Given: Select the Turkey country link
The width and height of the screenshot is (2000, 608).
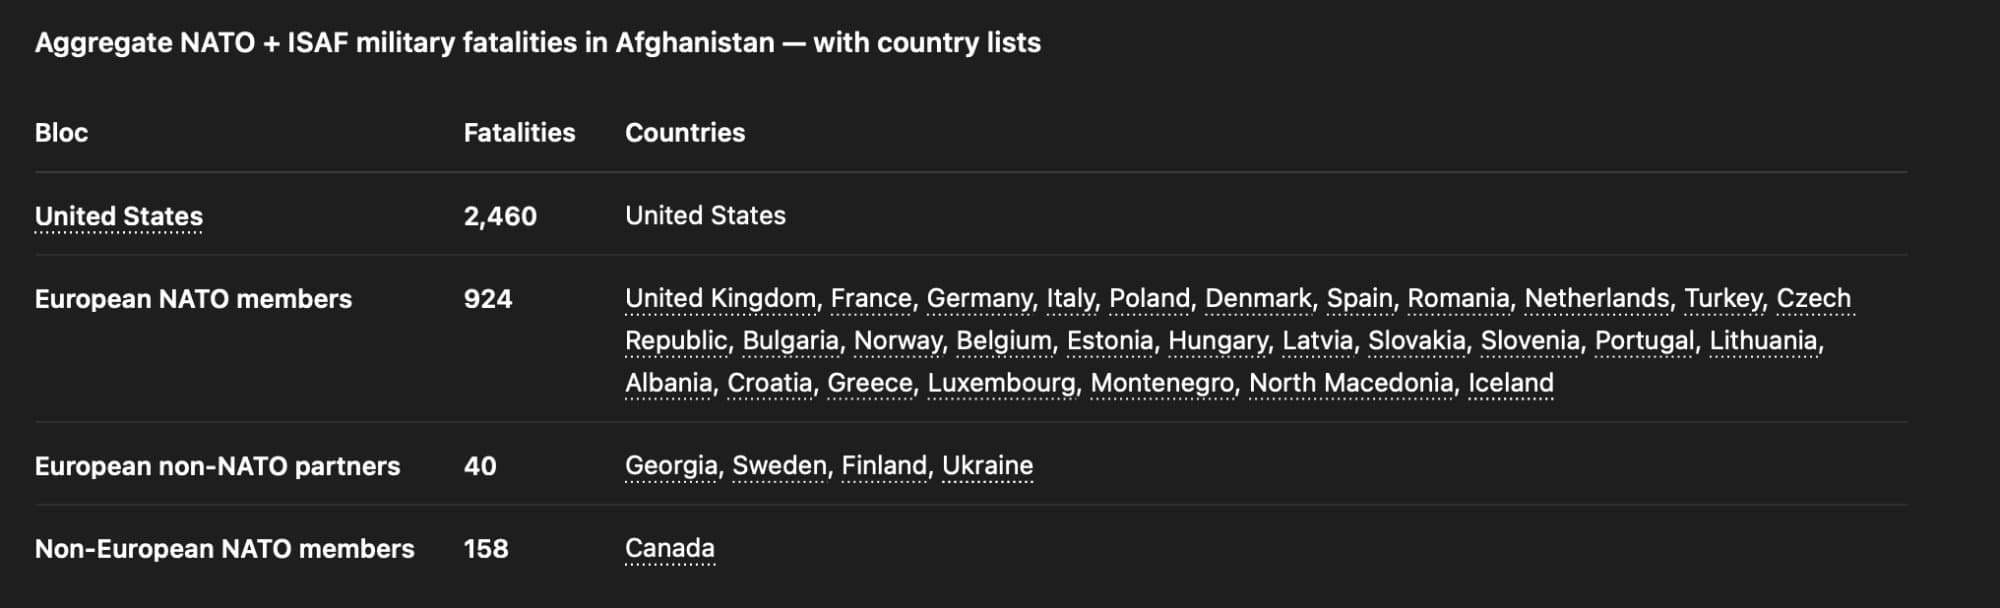Looking at the screenshot, I should [1723, 298].
